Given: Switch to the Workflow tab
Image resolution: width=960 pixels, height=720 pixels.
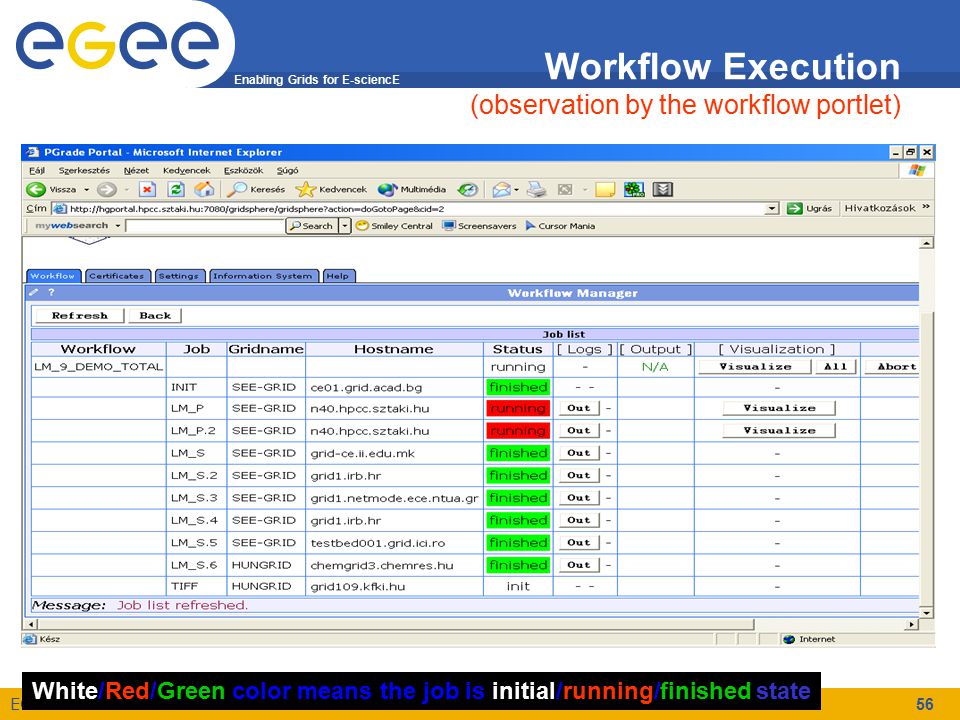Looking at the screenshot, I should tap(53, 276).
